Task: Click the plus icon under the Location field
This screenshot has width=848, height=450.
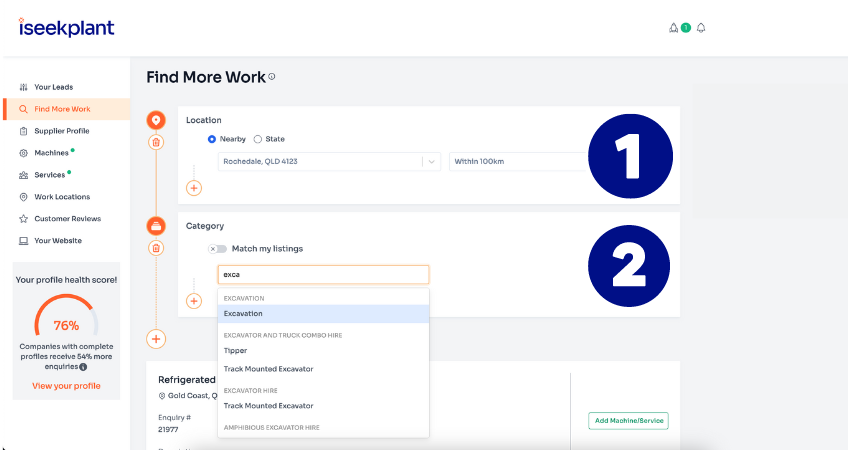Action: pyautogui.click(x=194, y=187)
